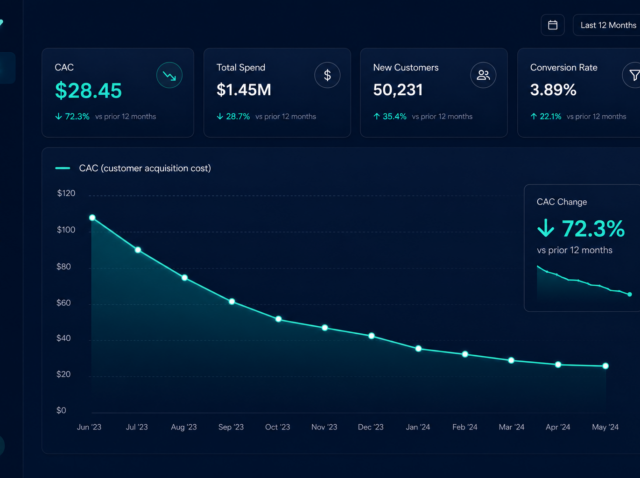Click the Total Spend dollar icon
The height and width of the screenshot is (478, 640).
327,75
